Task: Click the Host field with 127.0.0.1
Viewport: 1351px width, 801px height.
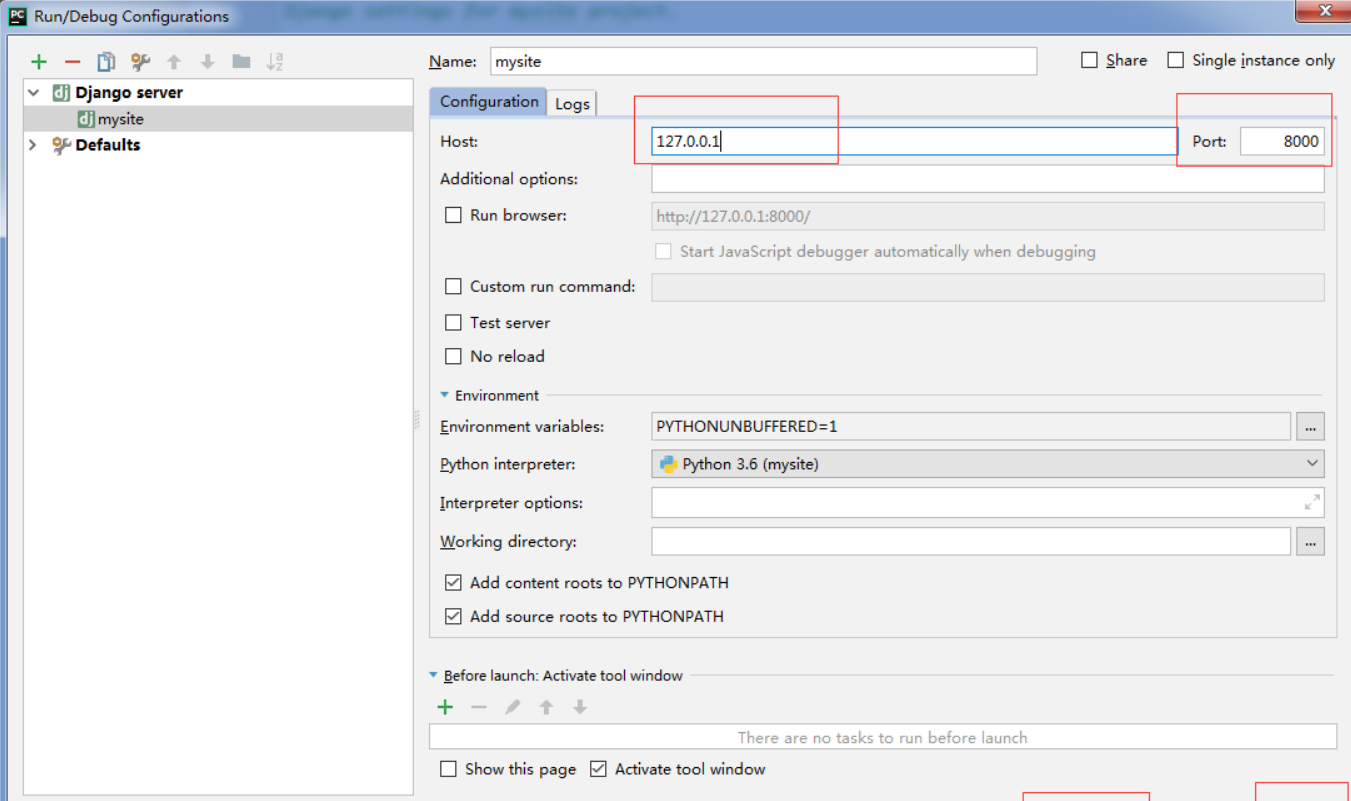Action: point(914,141)
